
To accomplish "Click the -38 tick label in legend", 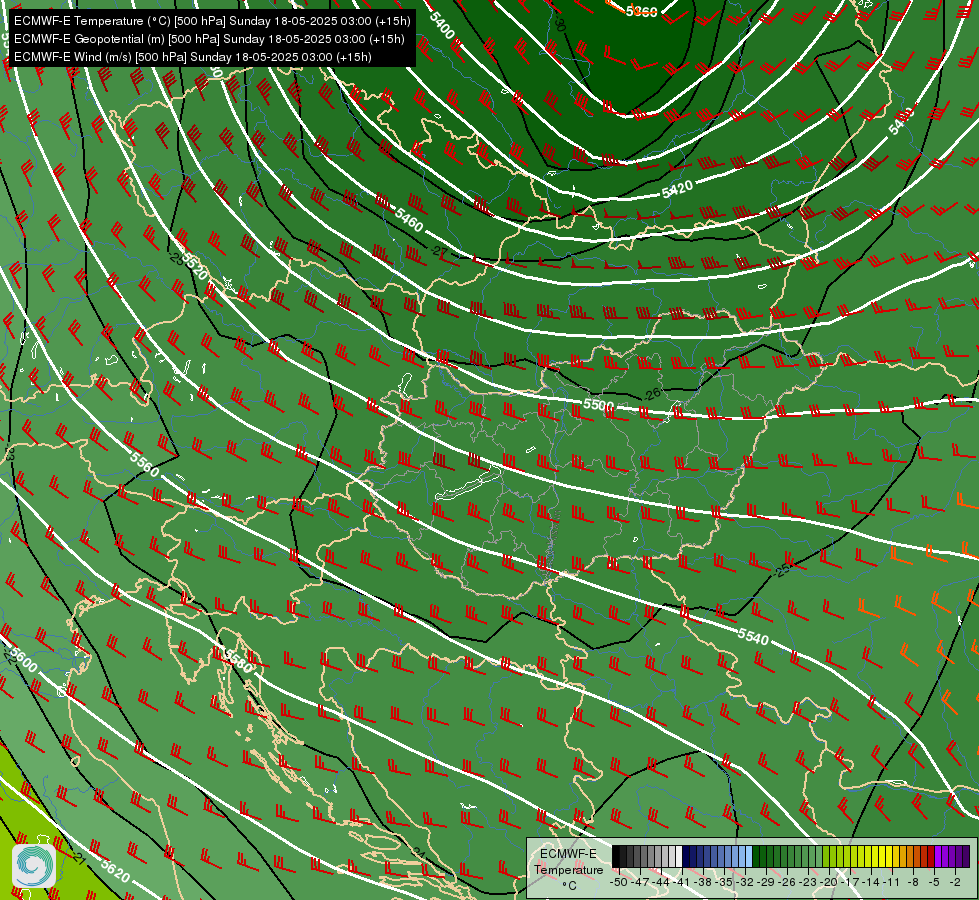I will click(x=702, y=883).
